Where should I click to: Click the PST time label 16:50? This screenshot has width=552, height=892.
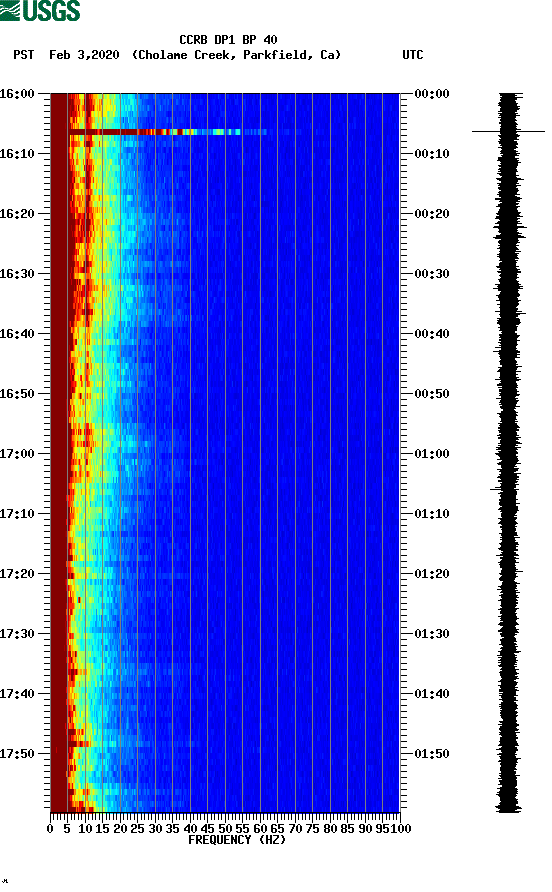click(x=17, y=394)
